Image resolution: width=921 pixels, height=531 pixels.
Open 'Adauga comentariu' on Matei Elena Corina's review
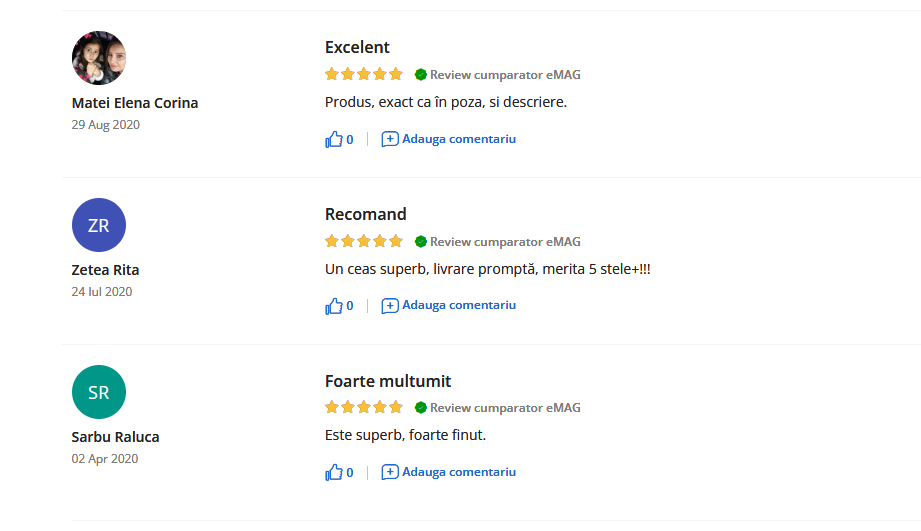(459, 139)
